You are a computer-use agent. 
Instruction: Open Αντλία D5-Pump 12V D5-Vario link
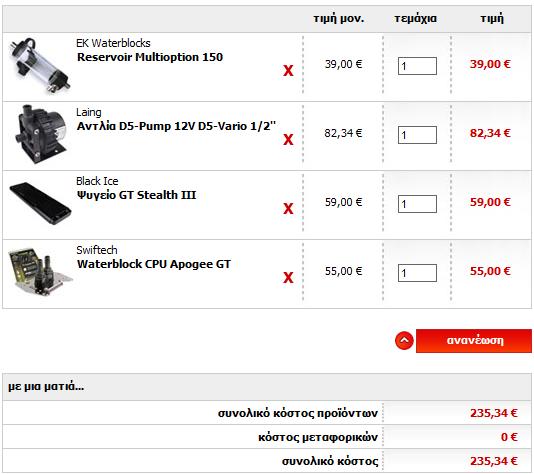click(176, 126)
